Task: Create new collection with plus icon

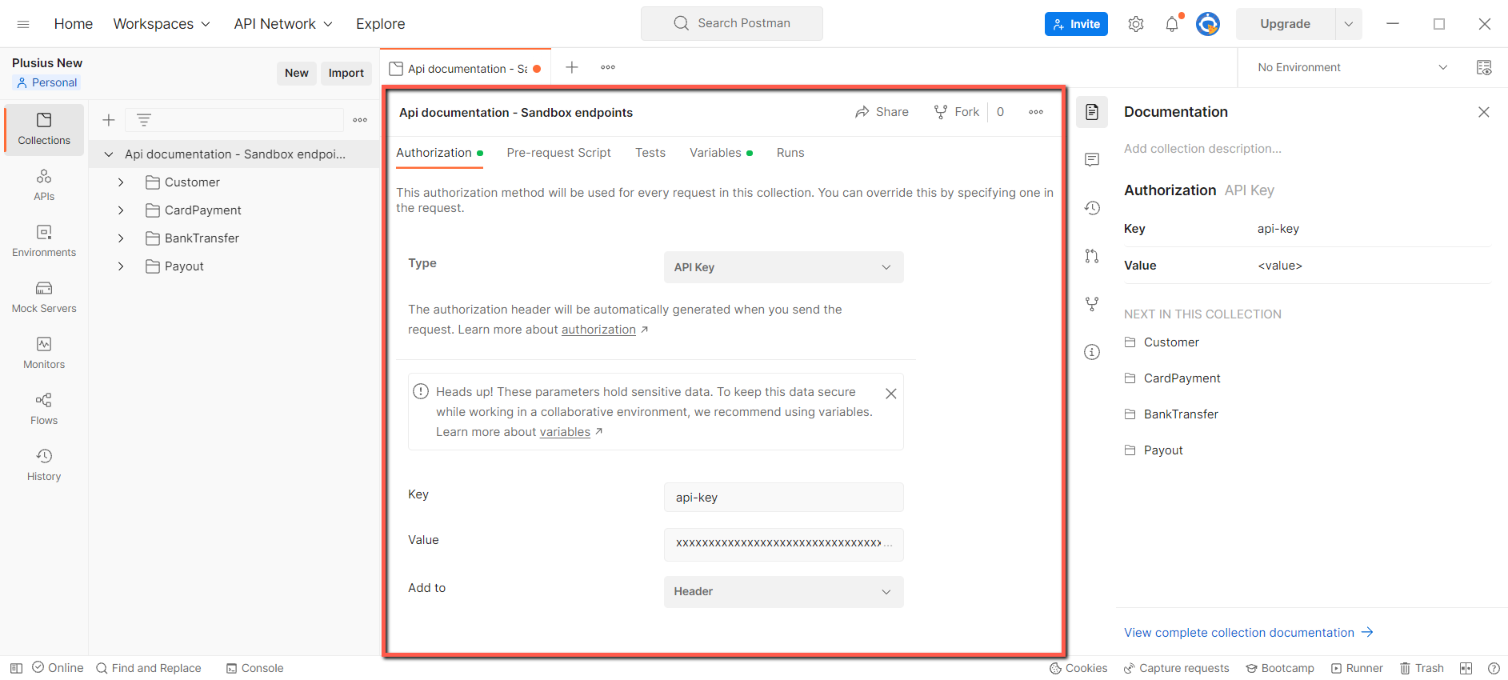Action: tap(109, 120)
